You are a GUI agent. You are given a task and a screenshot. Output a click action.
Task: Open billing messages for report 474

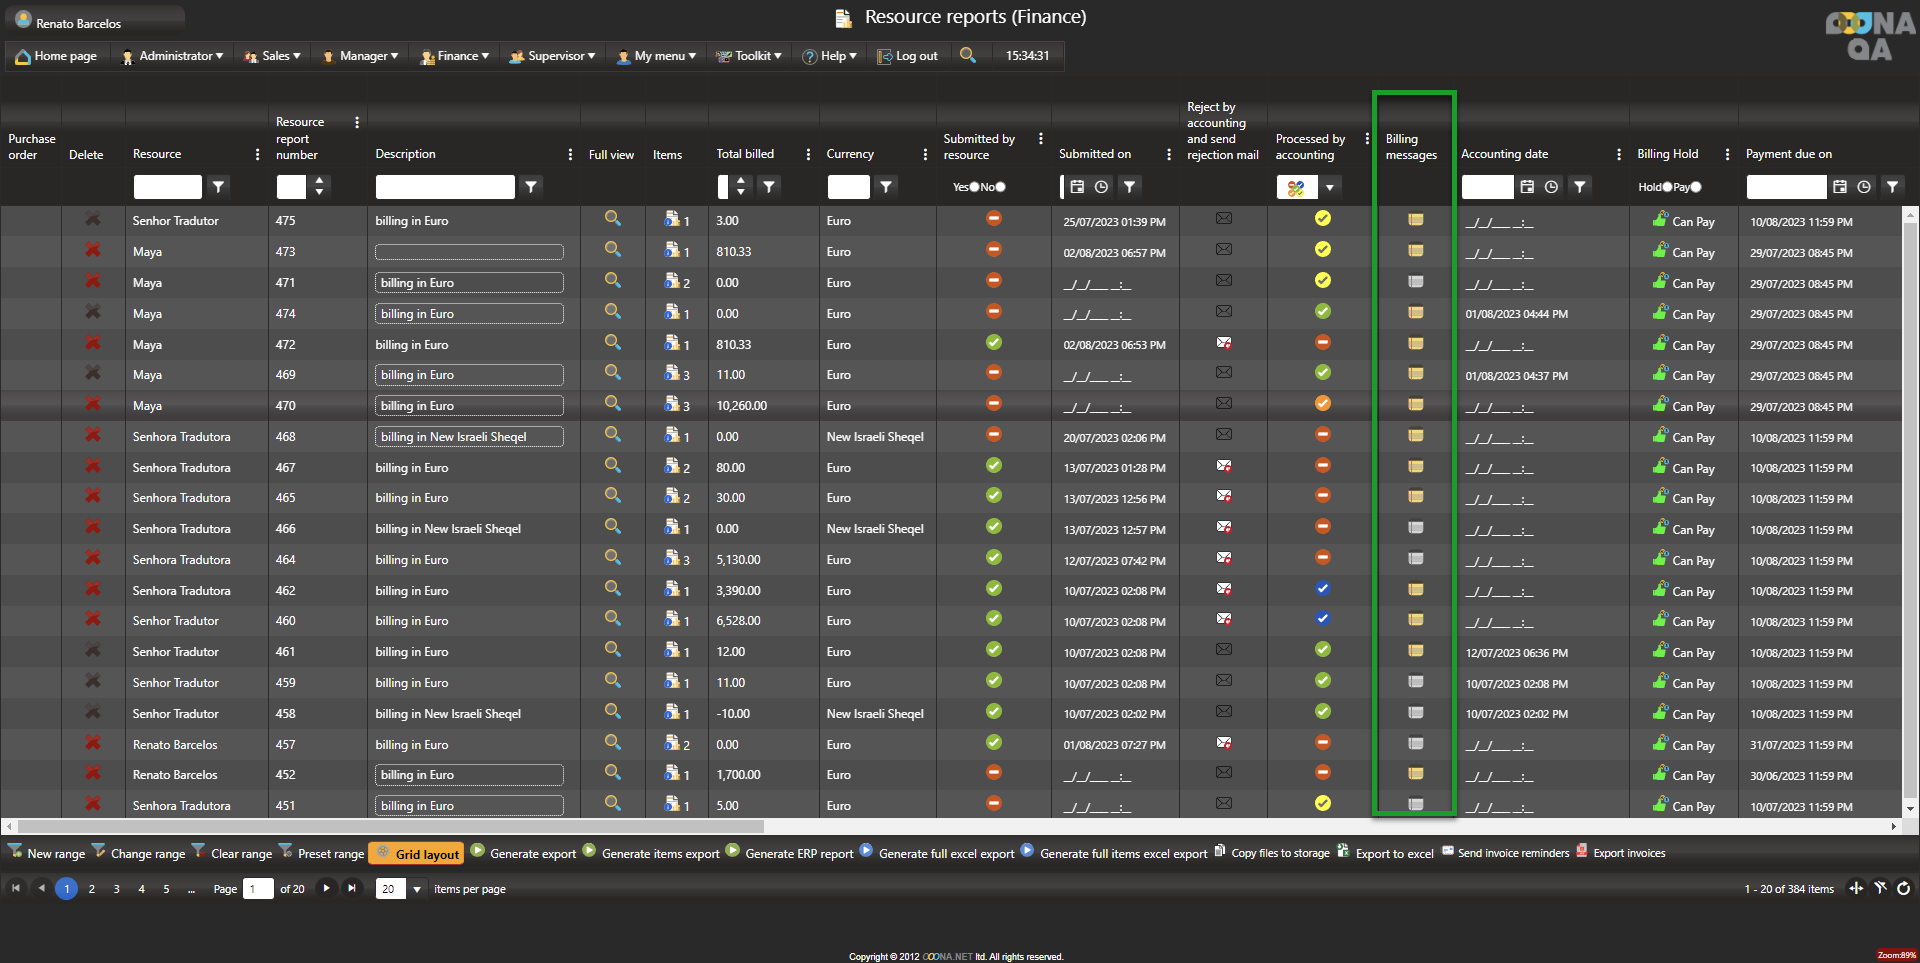1415,313
